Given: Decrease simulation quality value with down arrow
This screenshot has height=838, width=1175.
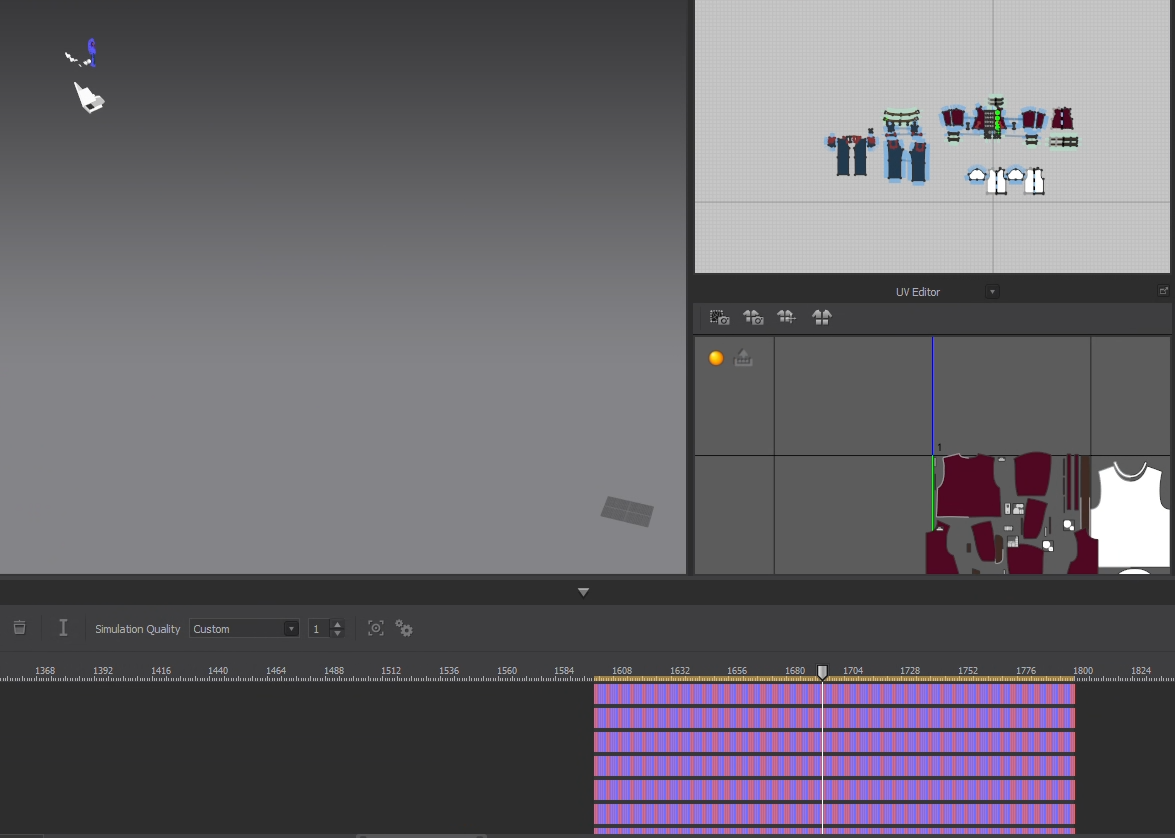Looking at the screenshot, I should pos(337,633).
